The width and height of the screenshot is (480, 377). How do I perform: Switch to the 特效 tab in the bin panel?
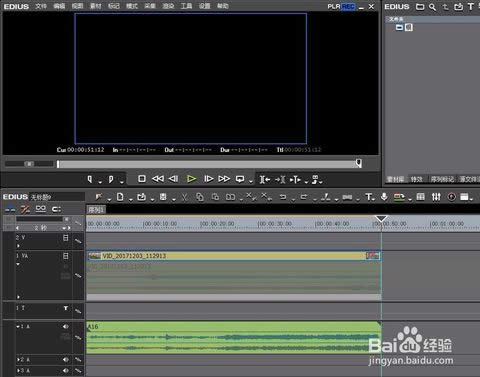(416, 179)
